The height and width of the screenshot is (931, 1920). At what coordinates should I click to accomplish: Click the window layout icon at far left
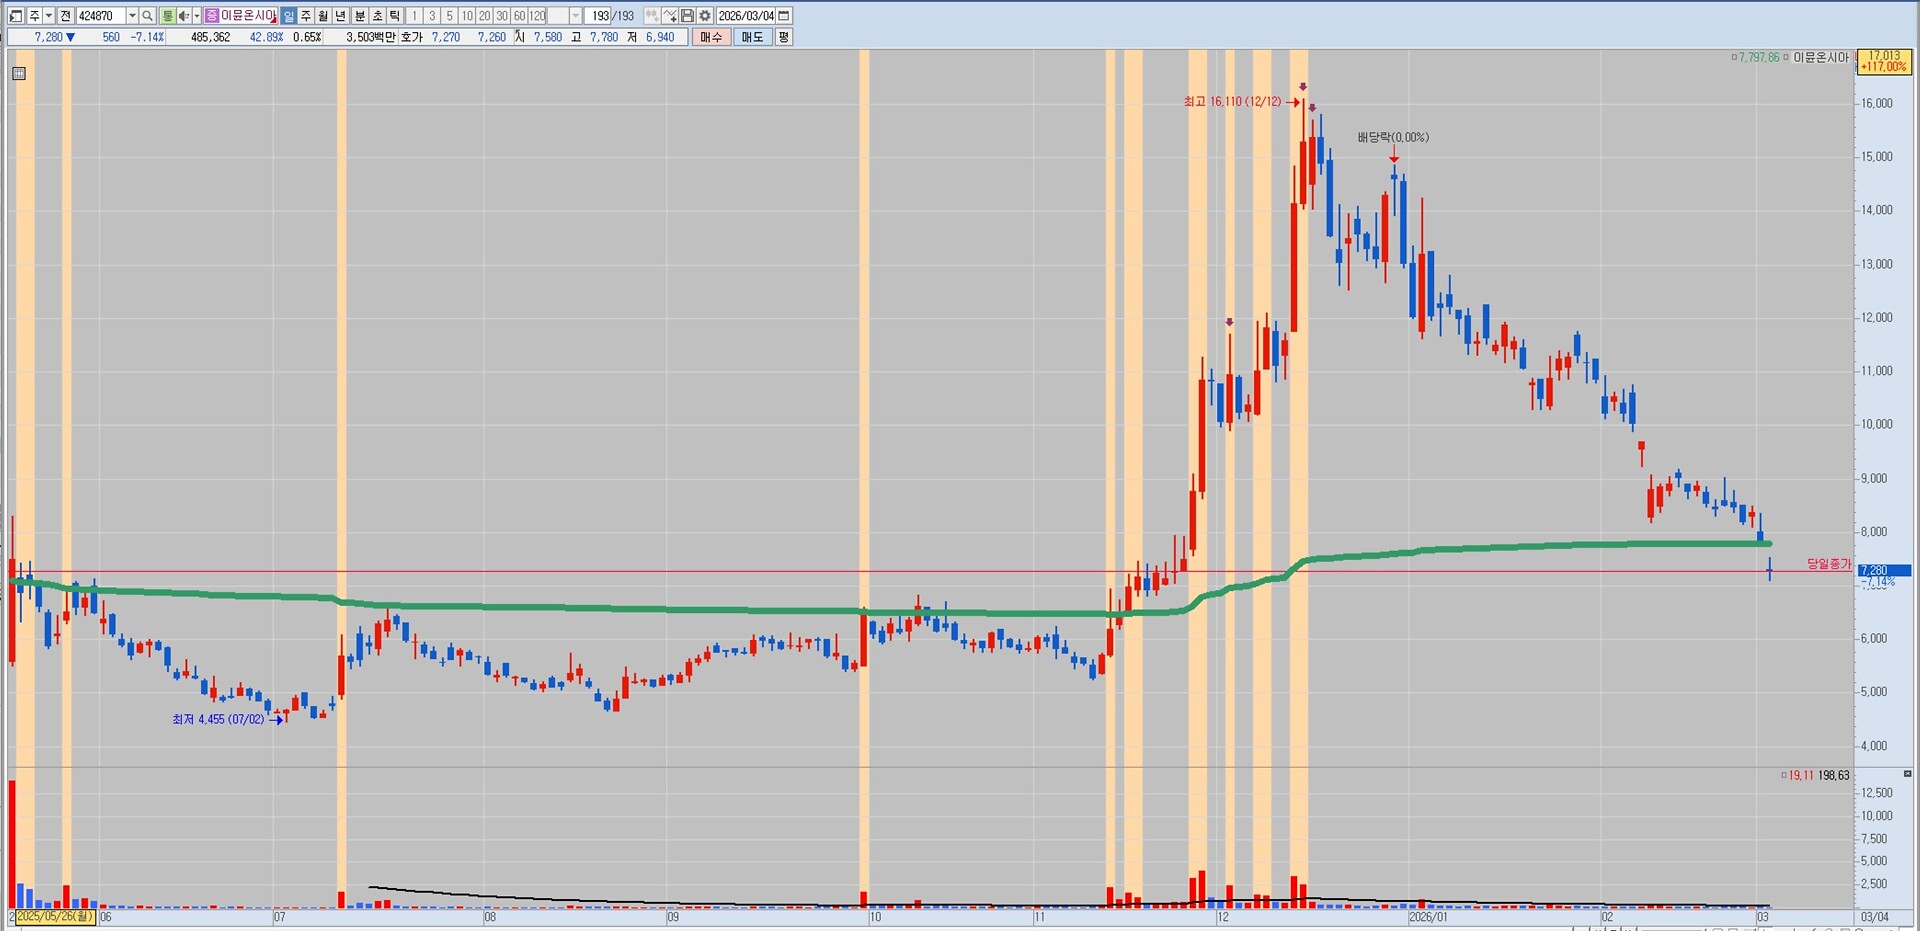[16, 16]
